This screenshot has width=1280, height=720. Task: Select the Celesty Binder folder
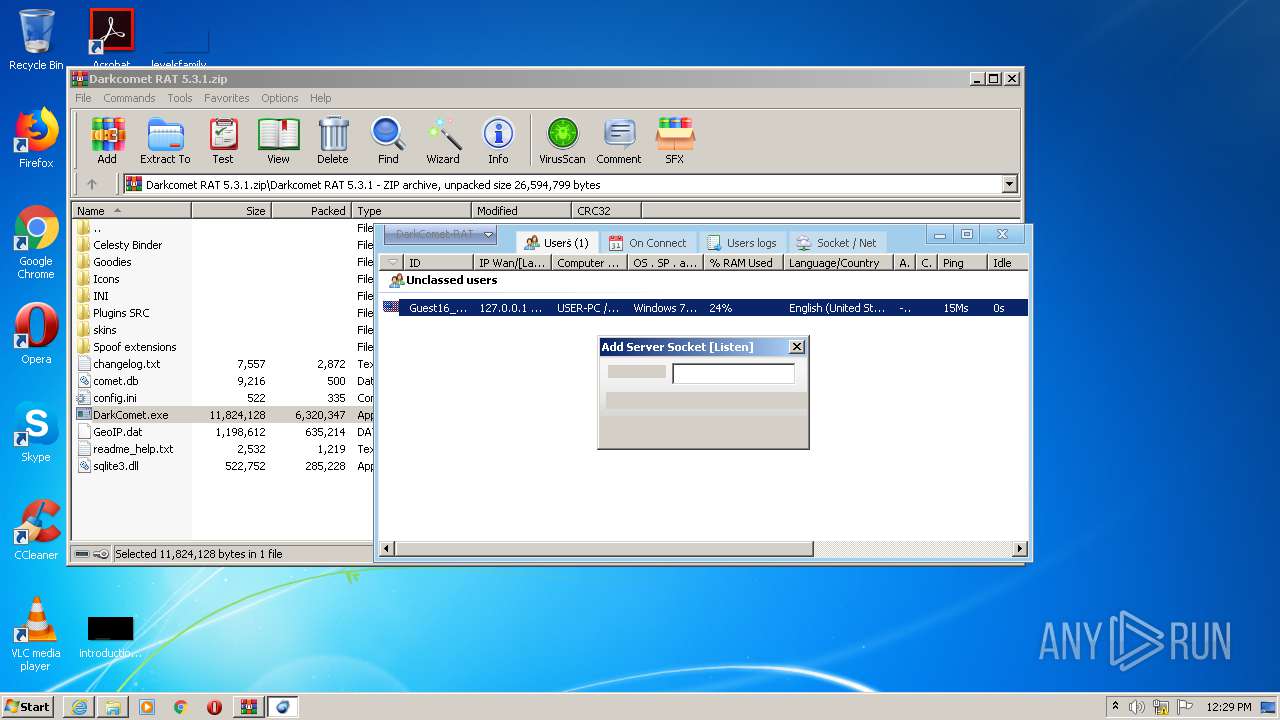coord(127,245)
